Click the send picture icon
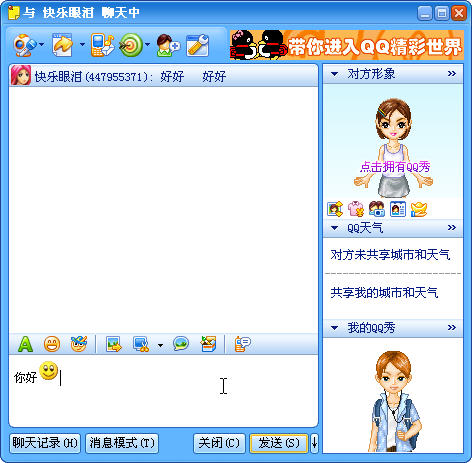Screen dimensions: 472x463 click(x=114, y=344)
